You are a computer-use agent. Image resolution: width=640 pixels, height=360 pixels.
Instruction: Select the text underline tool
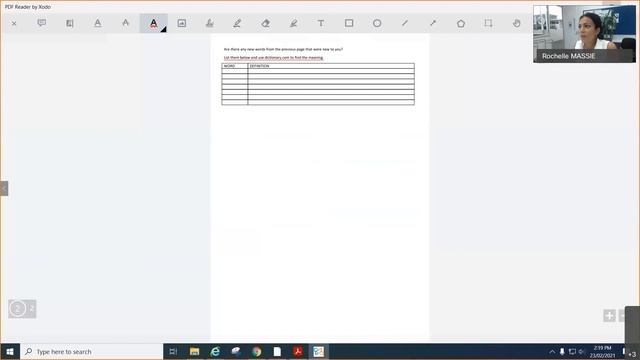98,23
